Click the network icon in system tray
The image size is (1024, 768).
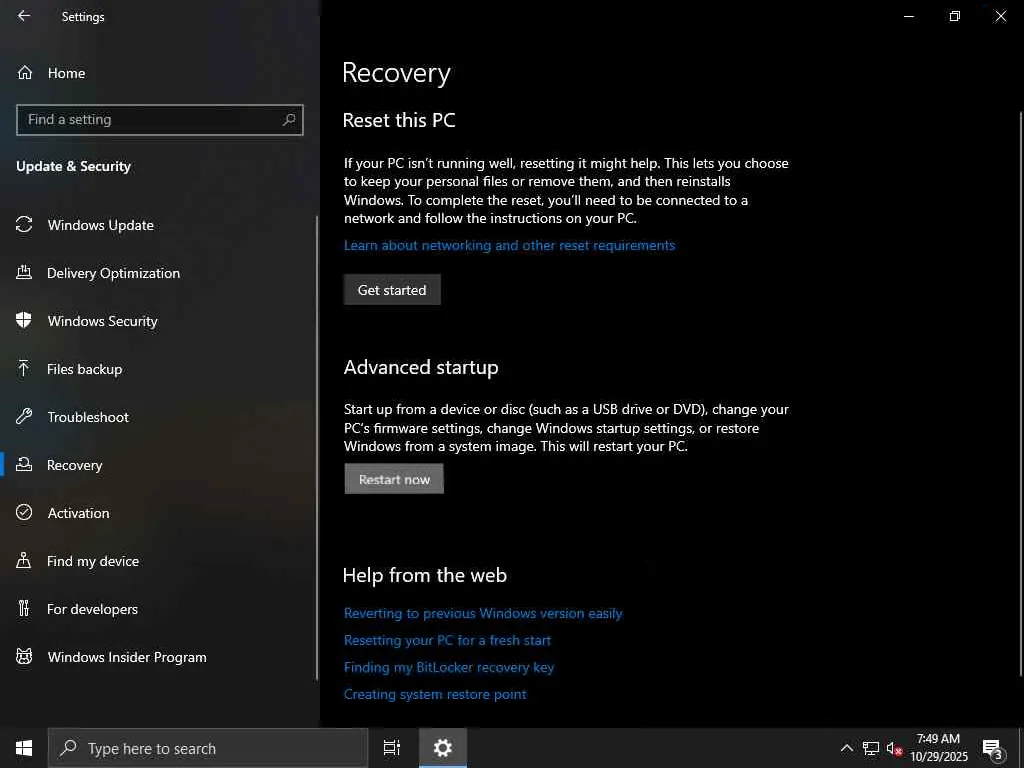[x=871, y=748]
